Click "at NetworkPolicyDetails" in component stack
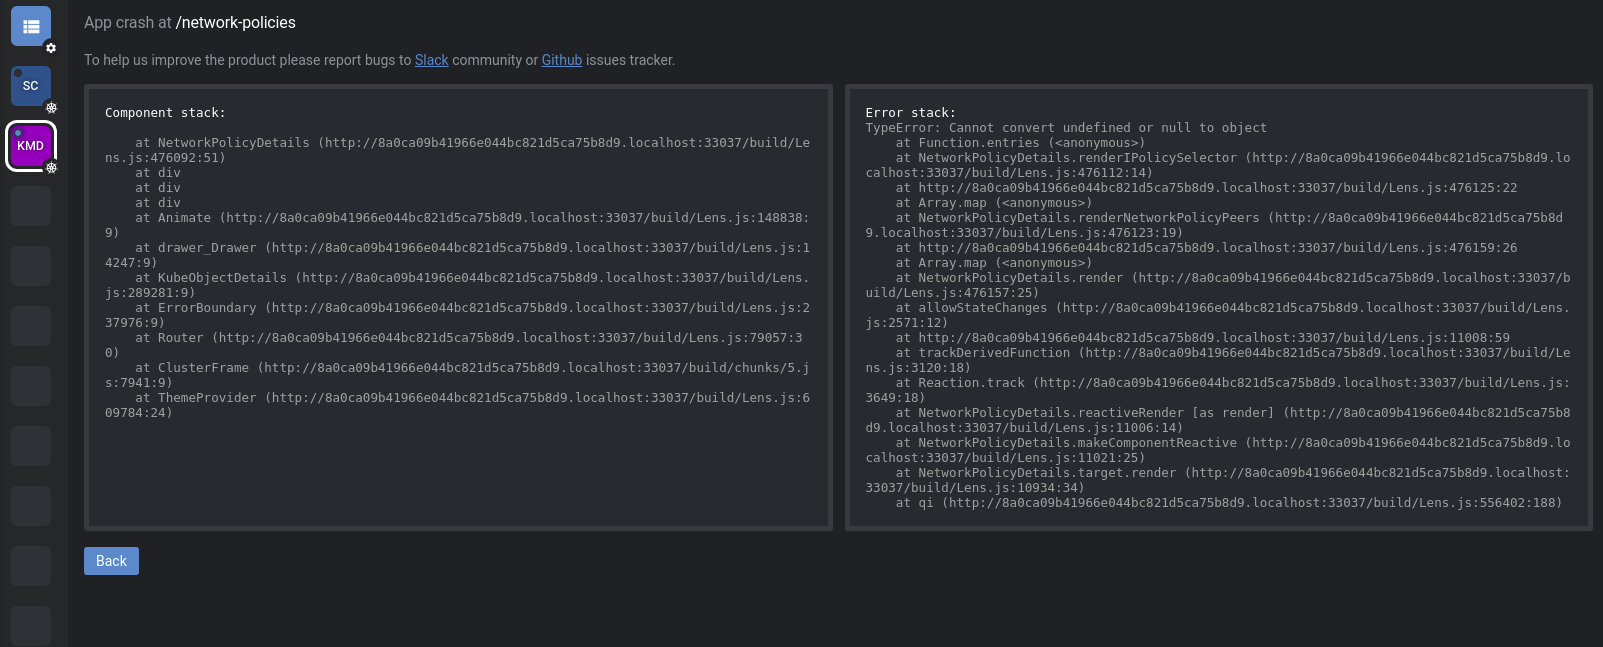 coord(458,150)
